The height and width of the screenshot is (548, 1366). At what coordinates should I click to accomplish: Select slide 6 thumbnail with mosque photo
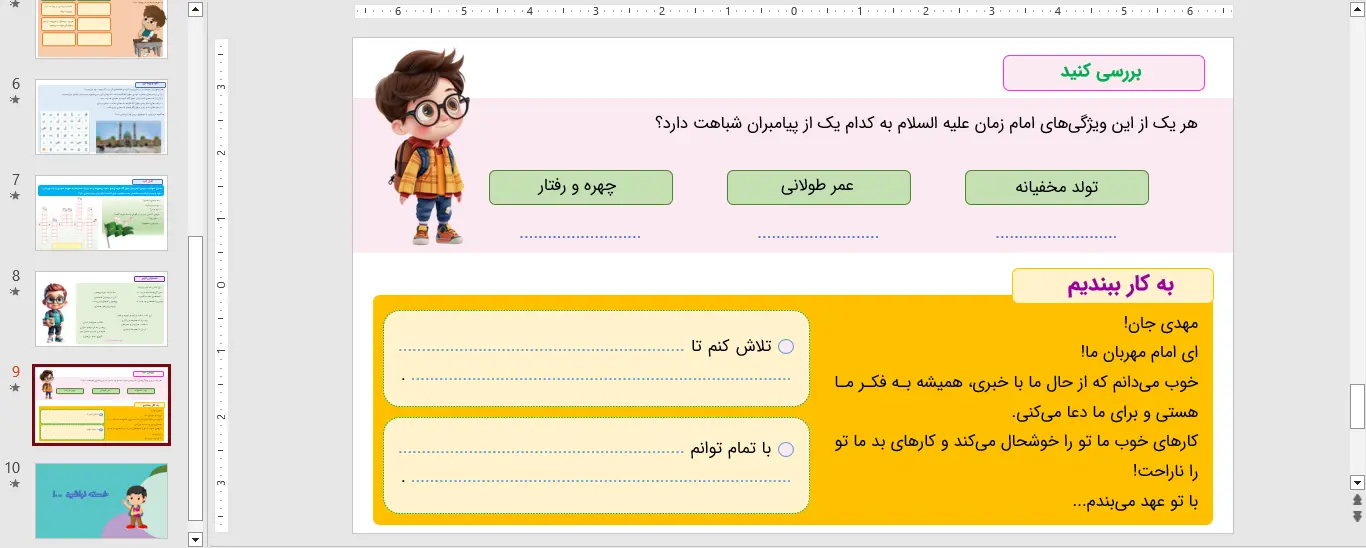(x=102, y=117)
